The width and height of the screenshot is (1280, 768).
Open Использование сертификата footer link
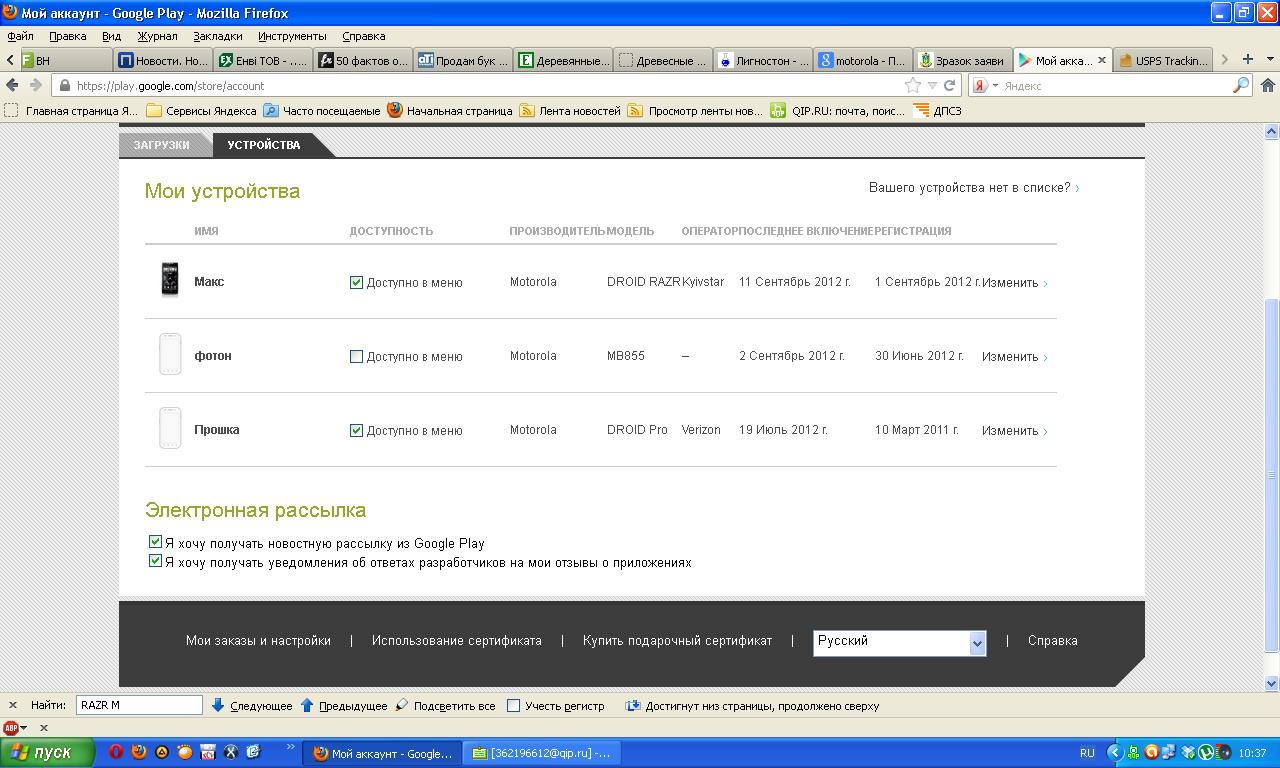point(457,641)
